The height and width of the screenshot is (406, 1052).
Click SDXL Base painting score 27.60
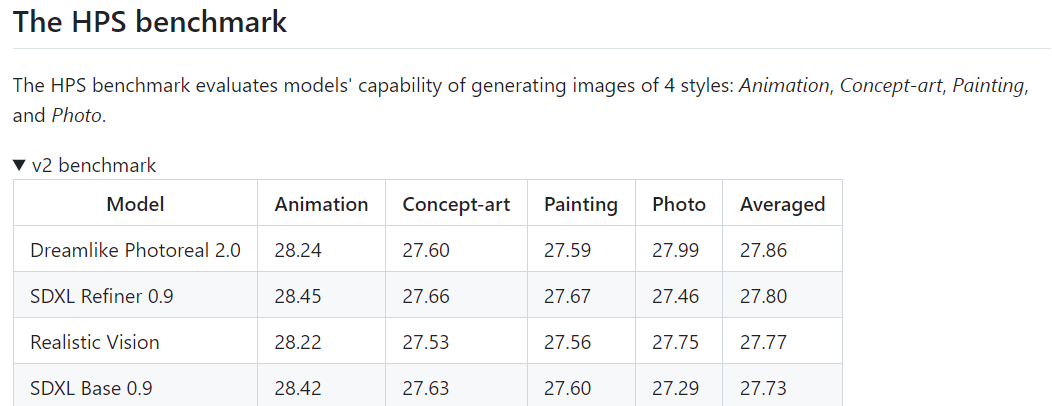pos(568,388)
